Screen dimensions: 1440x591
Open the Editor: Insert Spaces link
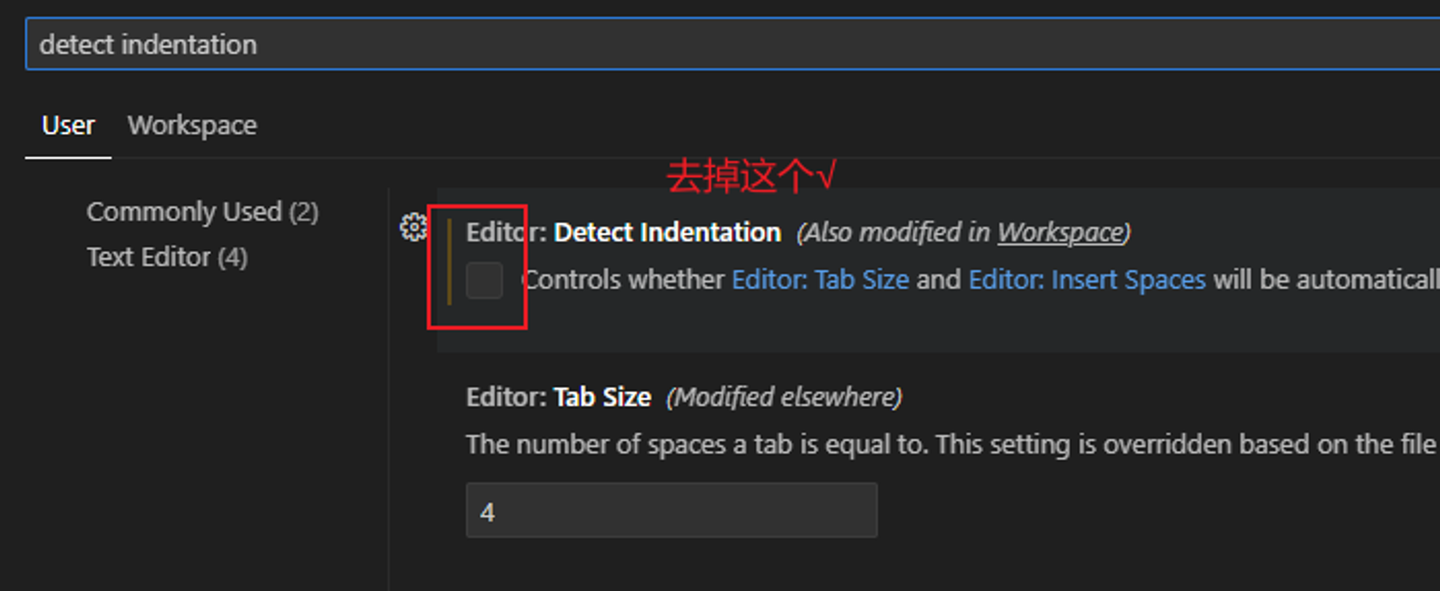pyautogui.click(x=1085, y=280)
